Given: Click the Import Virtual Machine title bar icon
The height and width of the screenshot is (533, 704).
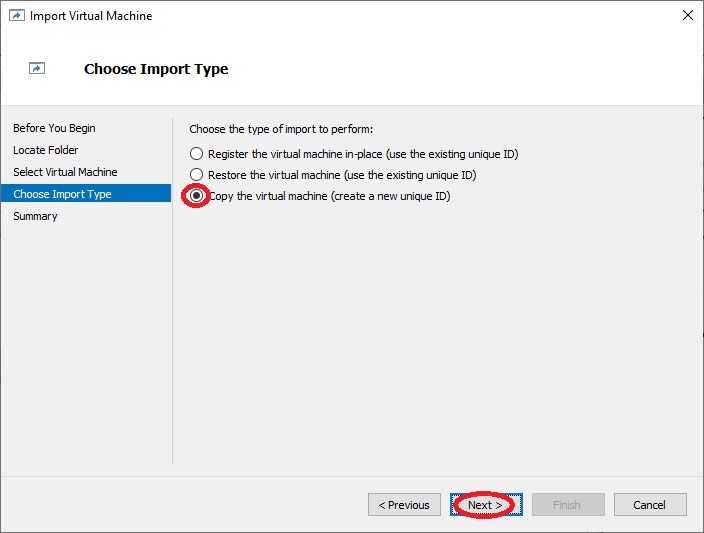Looking at the screenshot, I should 17,16.
